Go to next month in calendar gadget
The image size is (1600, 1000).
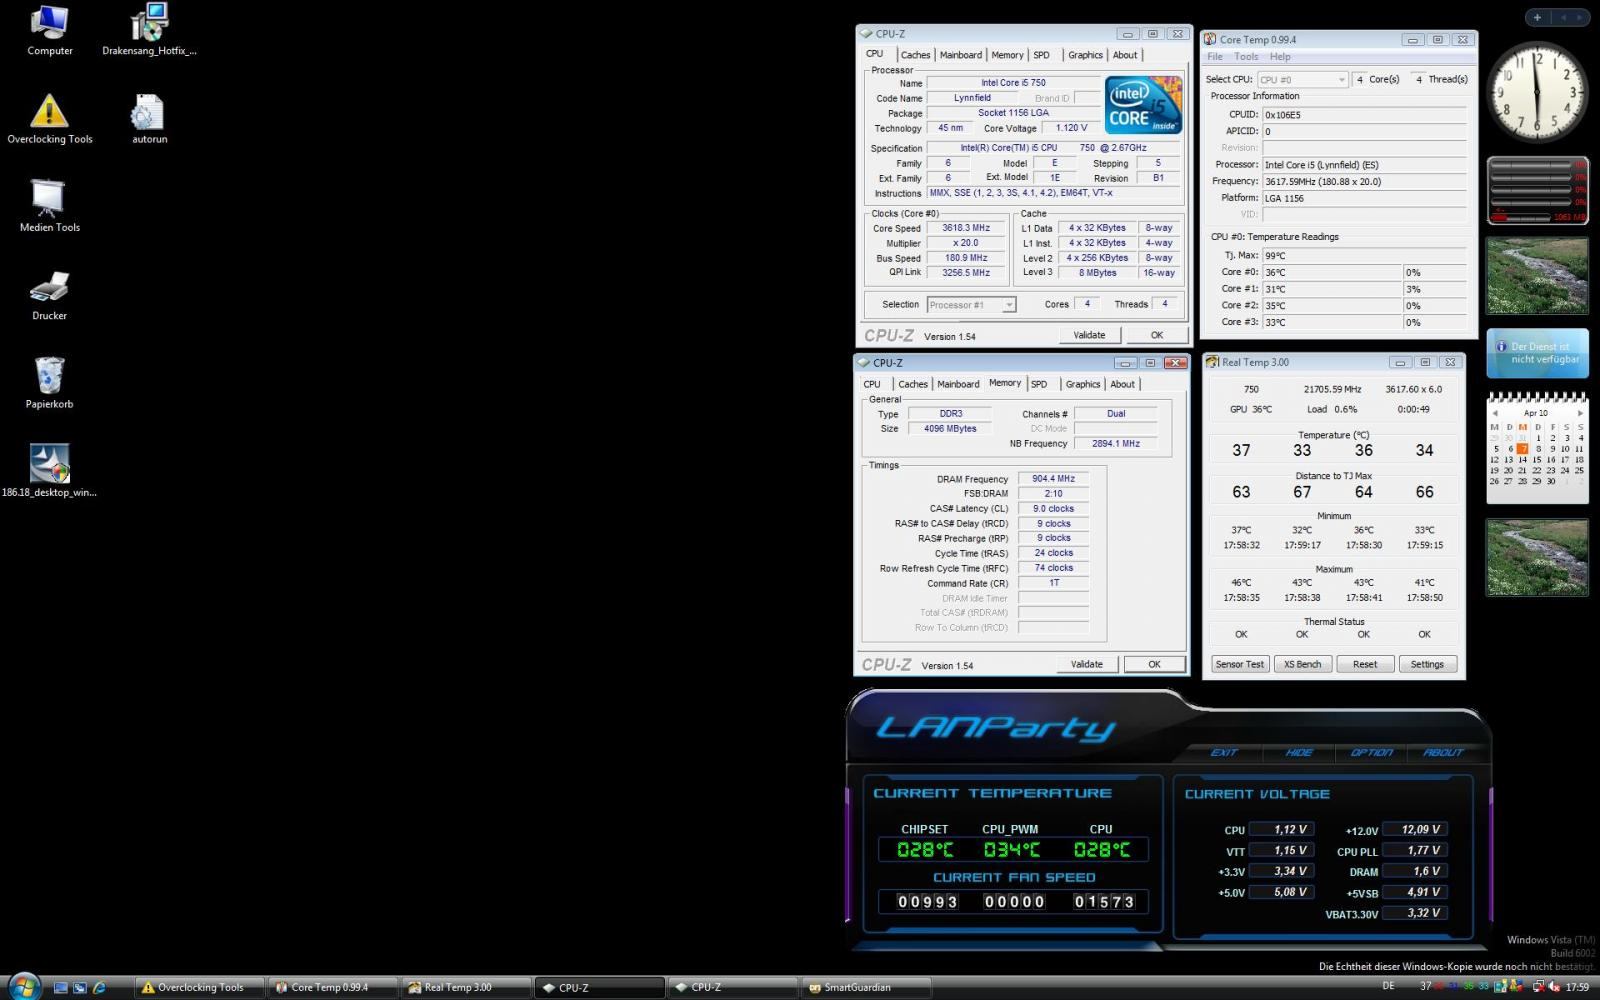(1580, 412)
